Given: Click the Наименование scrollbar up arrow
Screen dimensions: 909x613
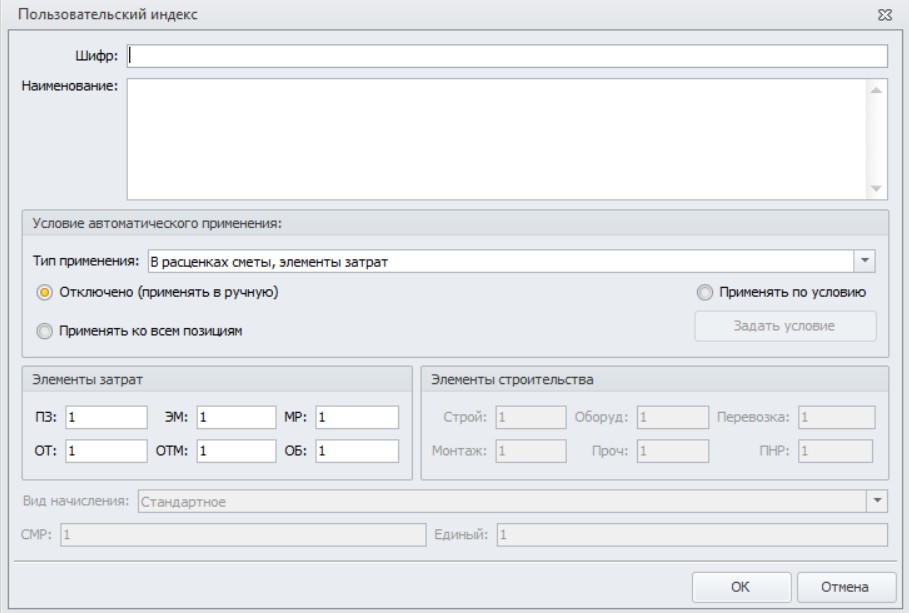Looking at the screenshot, I should click(x=876, y=90).
